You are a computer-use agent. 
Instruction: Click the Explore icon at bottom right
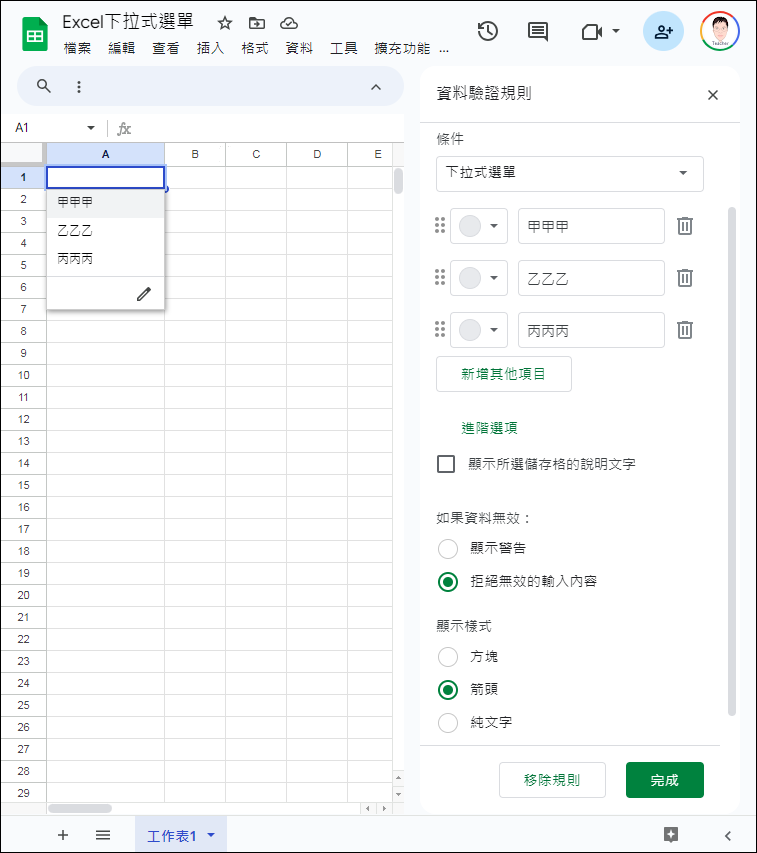coord(671,835)
